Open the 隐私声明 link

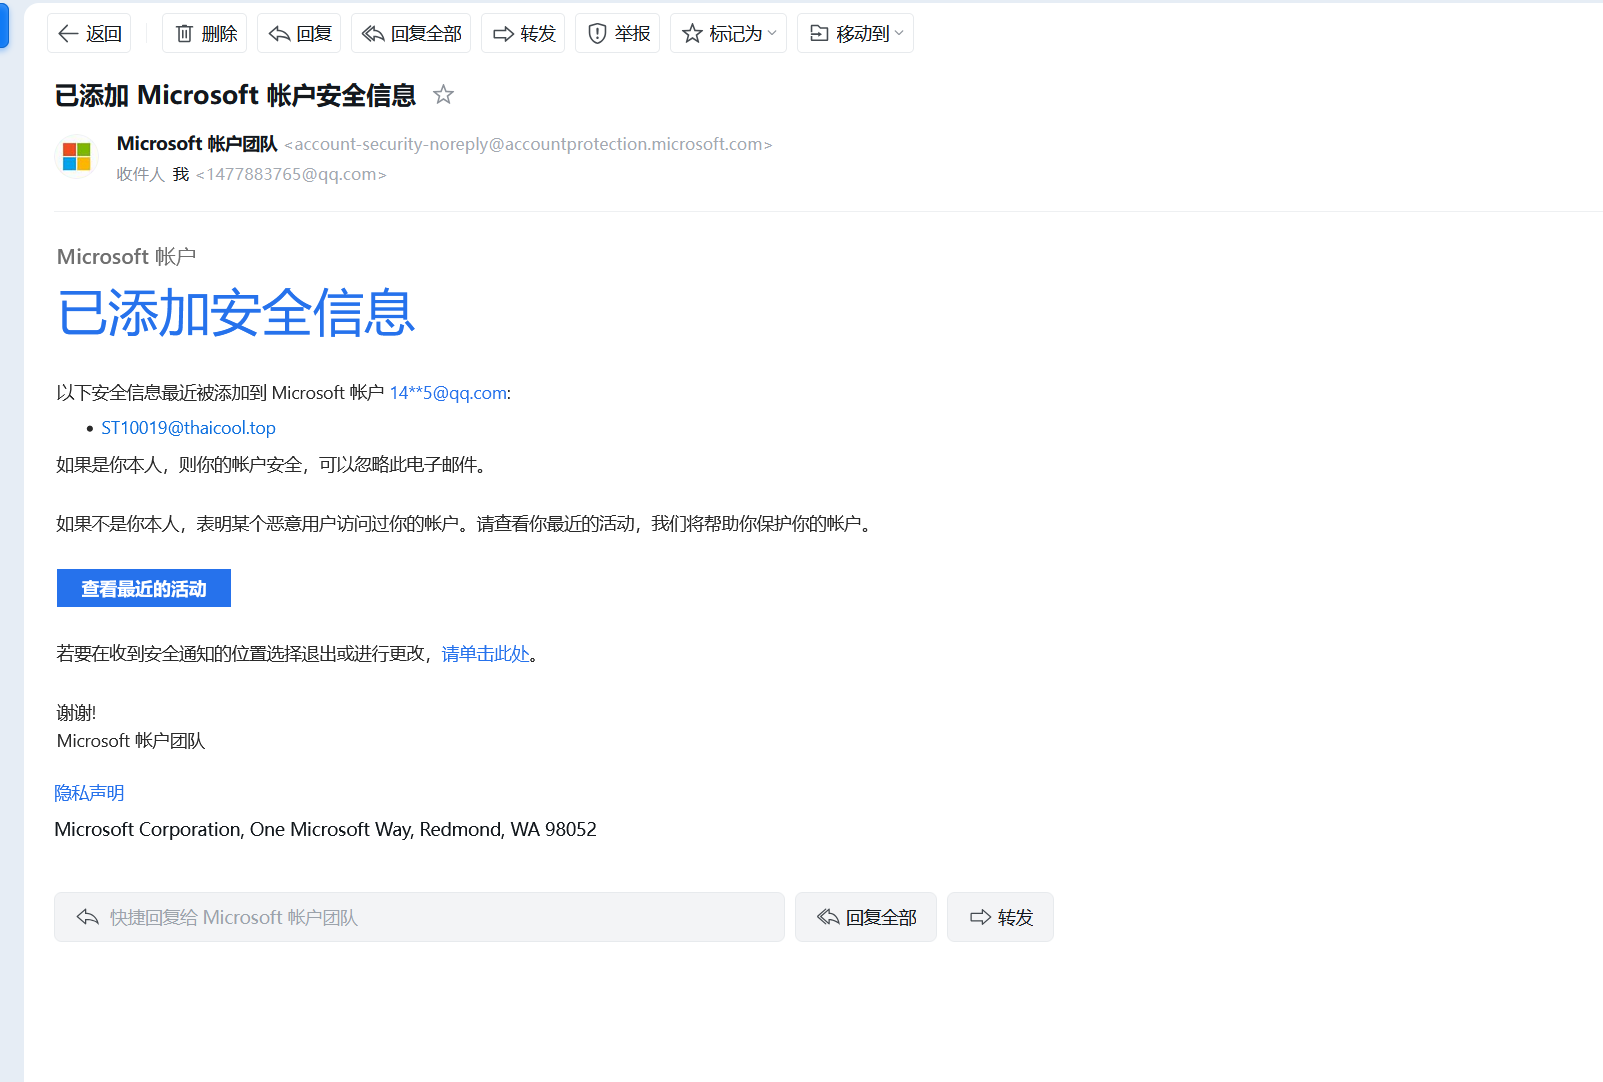89,793
